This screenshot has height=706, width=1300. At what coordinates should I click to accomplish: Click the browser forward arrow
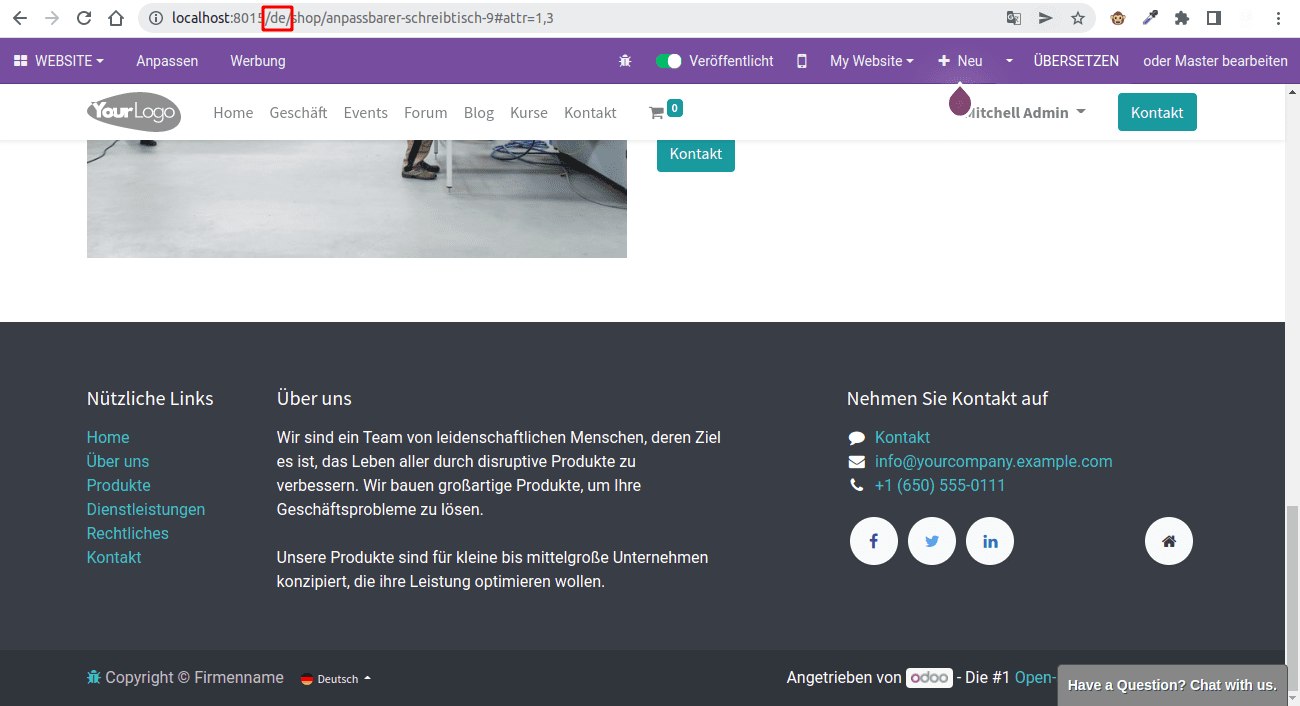coord(52,18)
